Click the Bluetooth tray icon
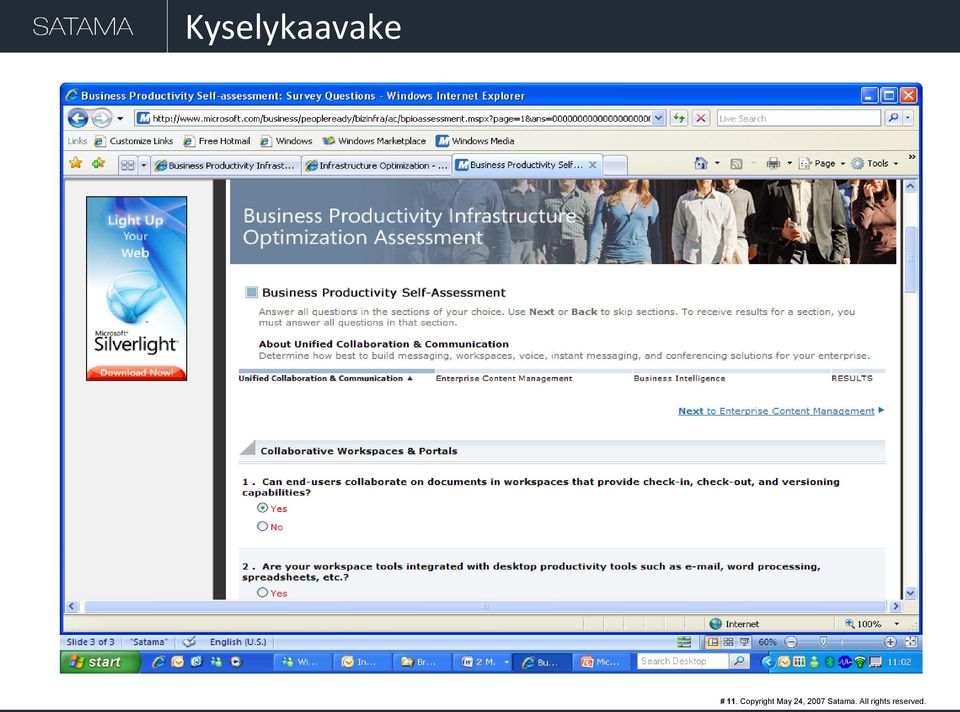This screenshot has height=712, width=960. [x=830, y=662]
